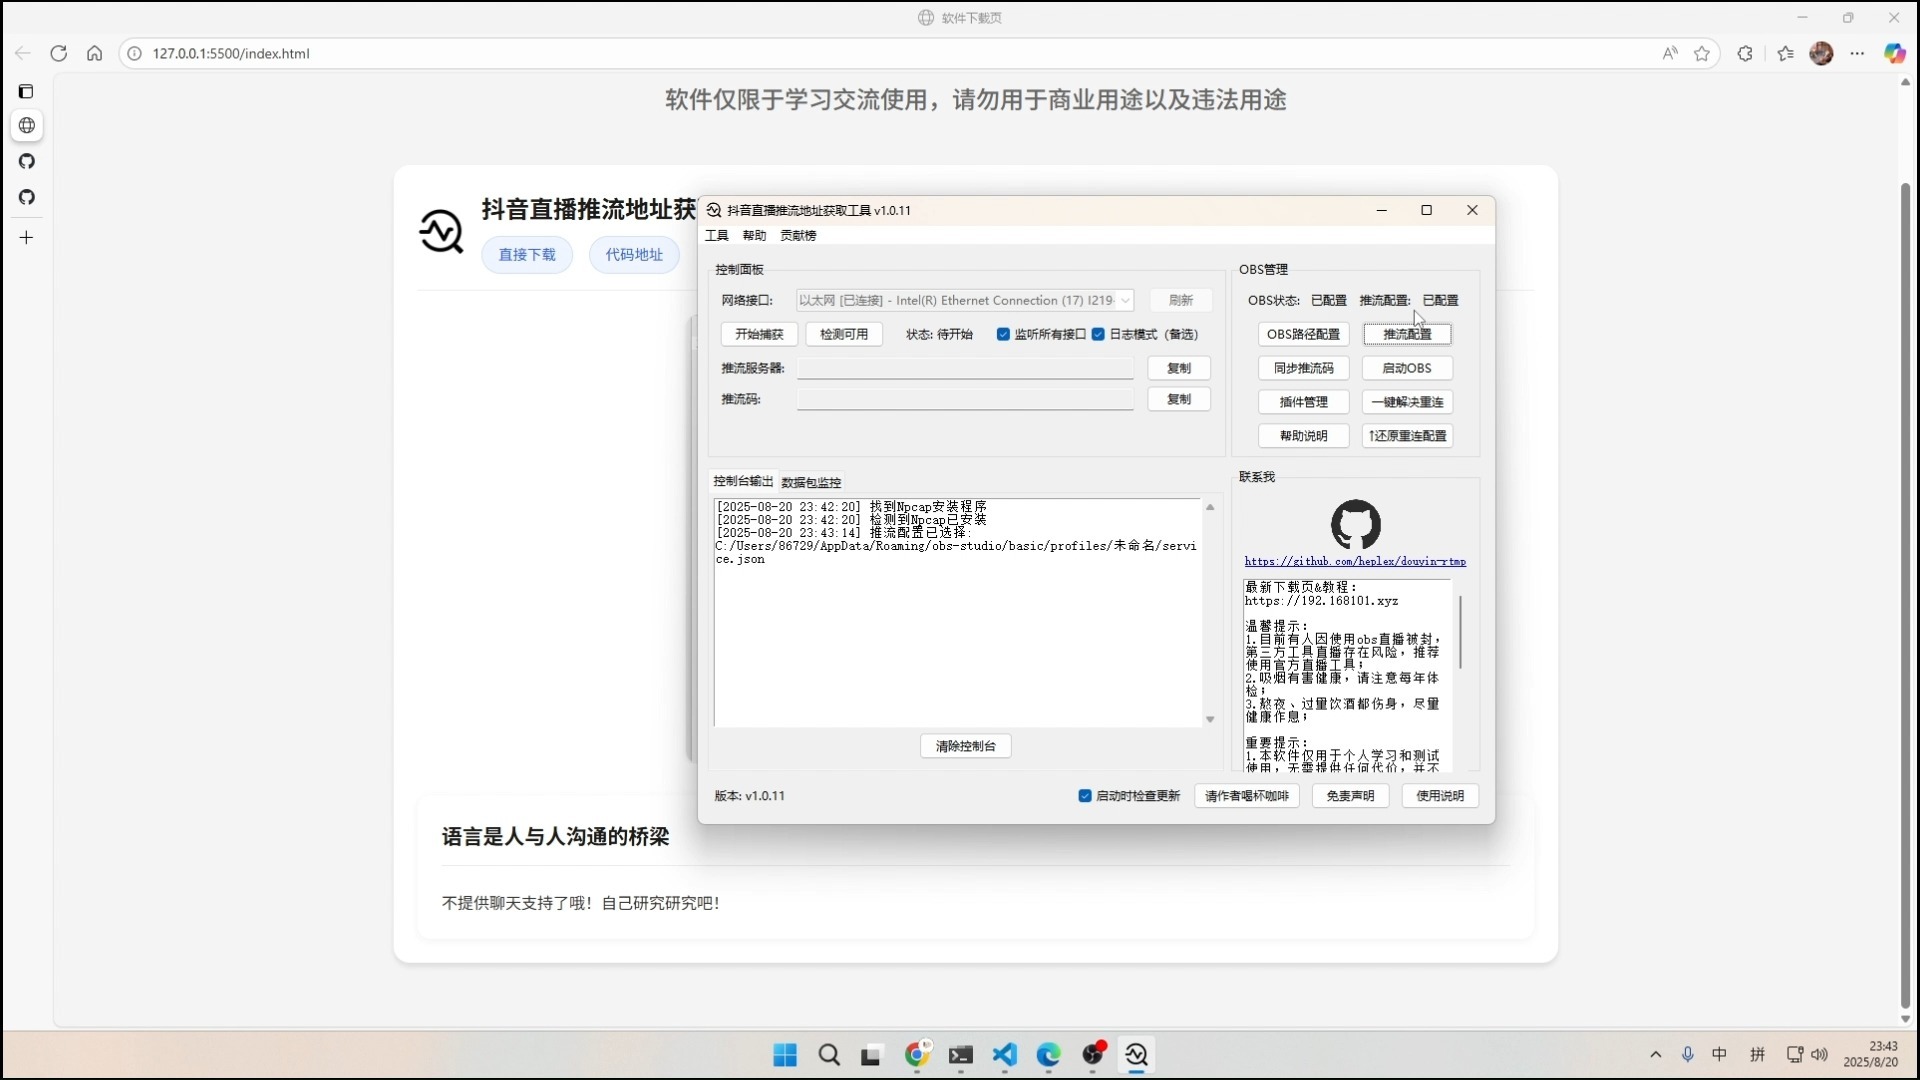The height and width of the screenshot is (1080, 1920).
Task: Click the browser back arrow
Action: click(23, 53)
